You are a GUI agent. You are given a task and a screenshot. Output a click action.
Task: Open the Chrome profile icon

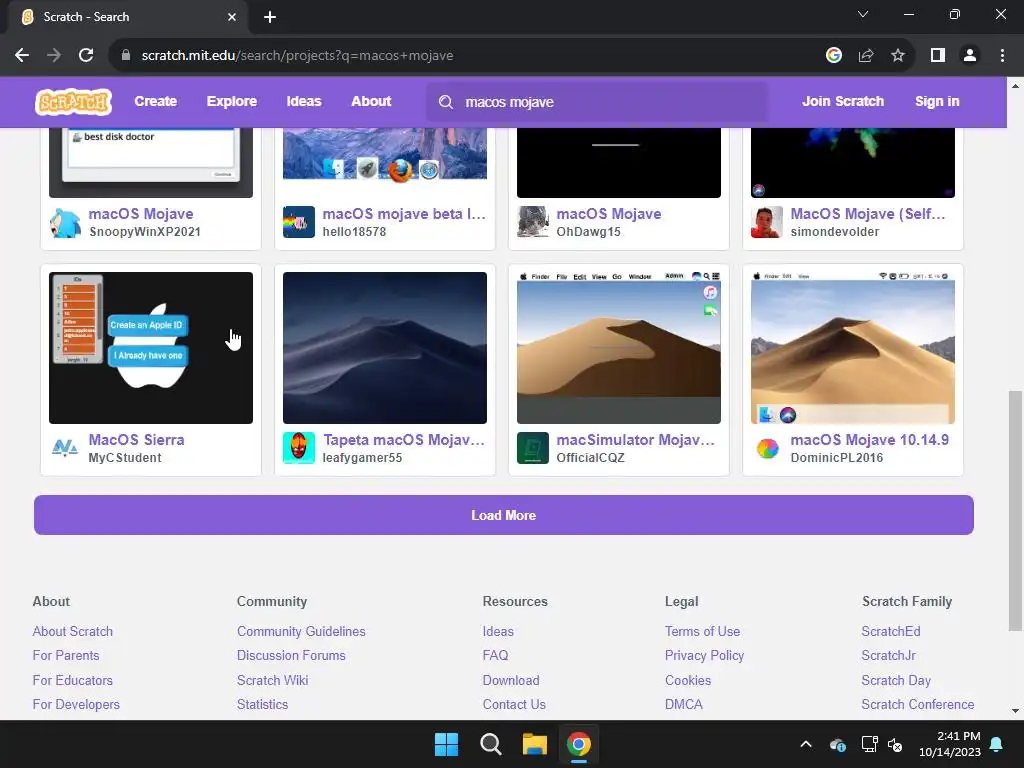(x=970, y=56)
